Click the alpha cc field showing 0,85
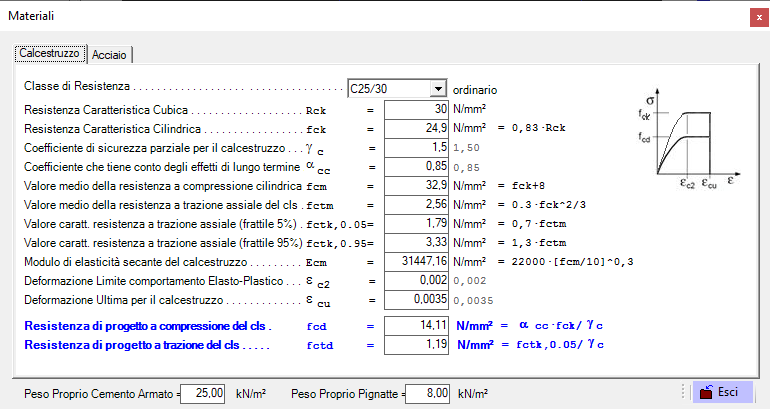The height and width of the screenshot is (409, 770). point(416,167)
